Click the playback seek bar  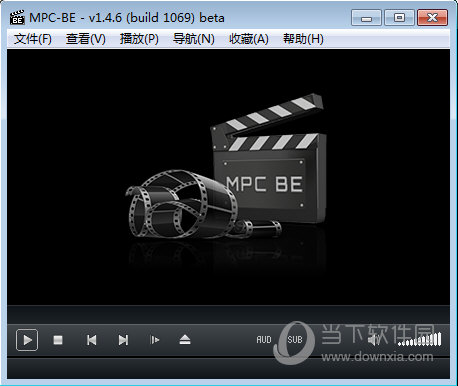click(x=228, y=314)
